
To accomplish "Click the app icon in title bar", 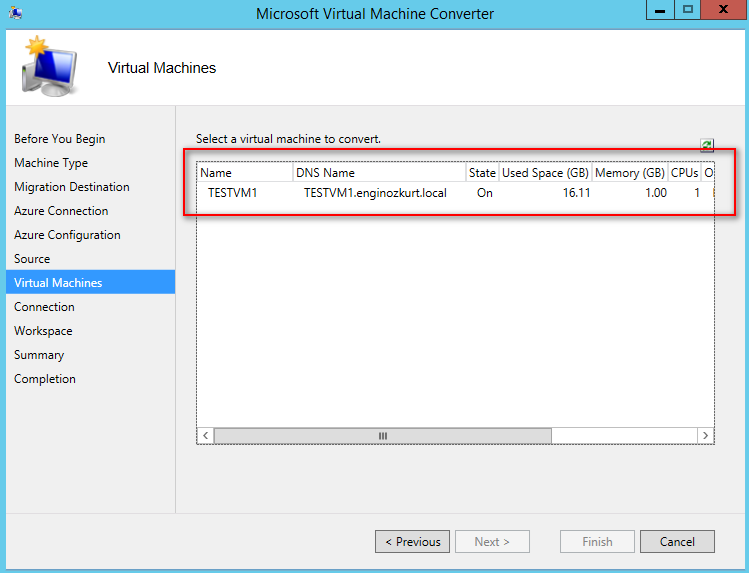I will click(15, 13).
